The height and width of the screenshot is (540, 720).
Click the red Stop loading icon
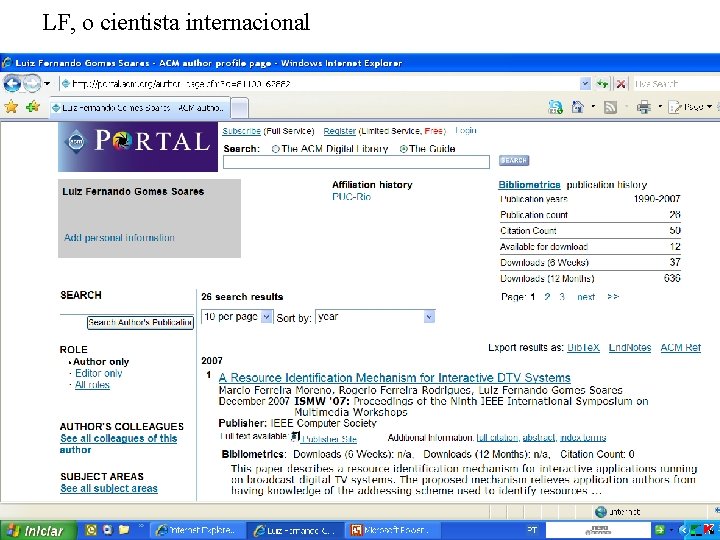pyautogui.click(x=621, y=84)
